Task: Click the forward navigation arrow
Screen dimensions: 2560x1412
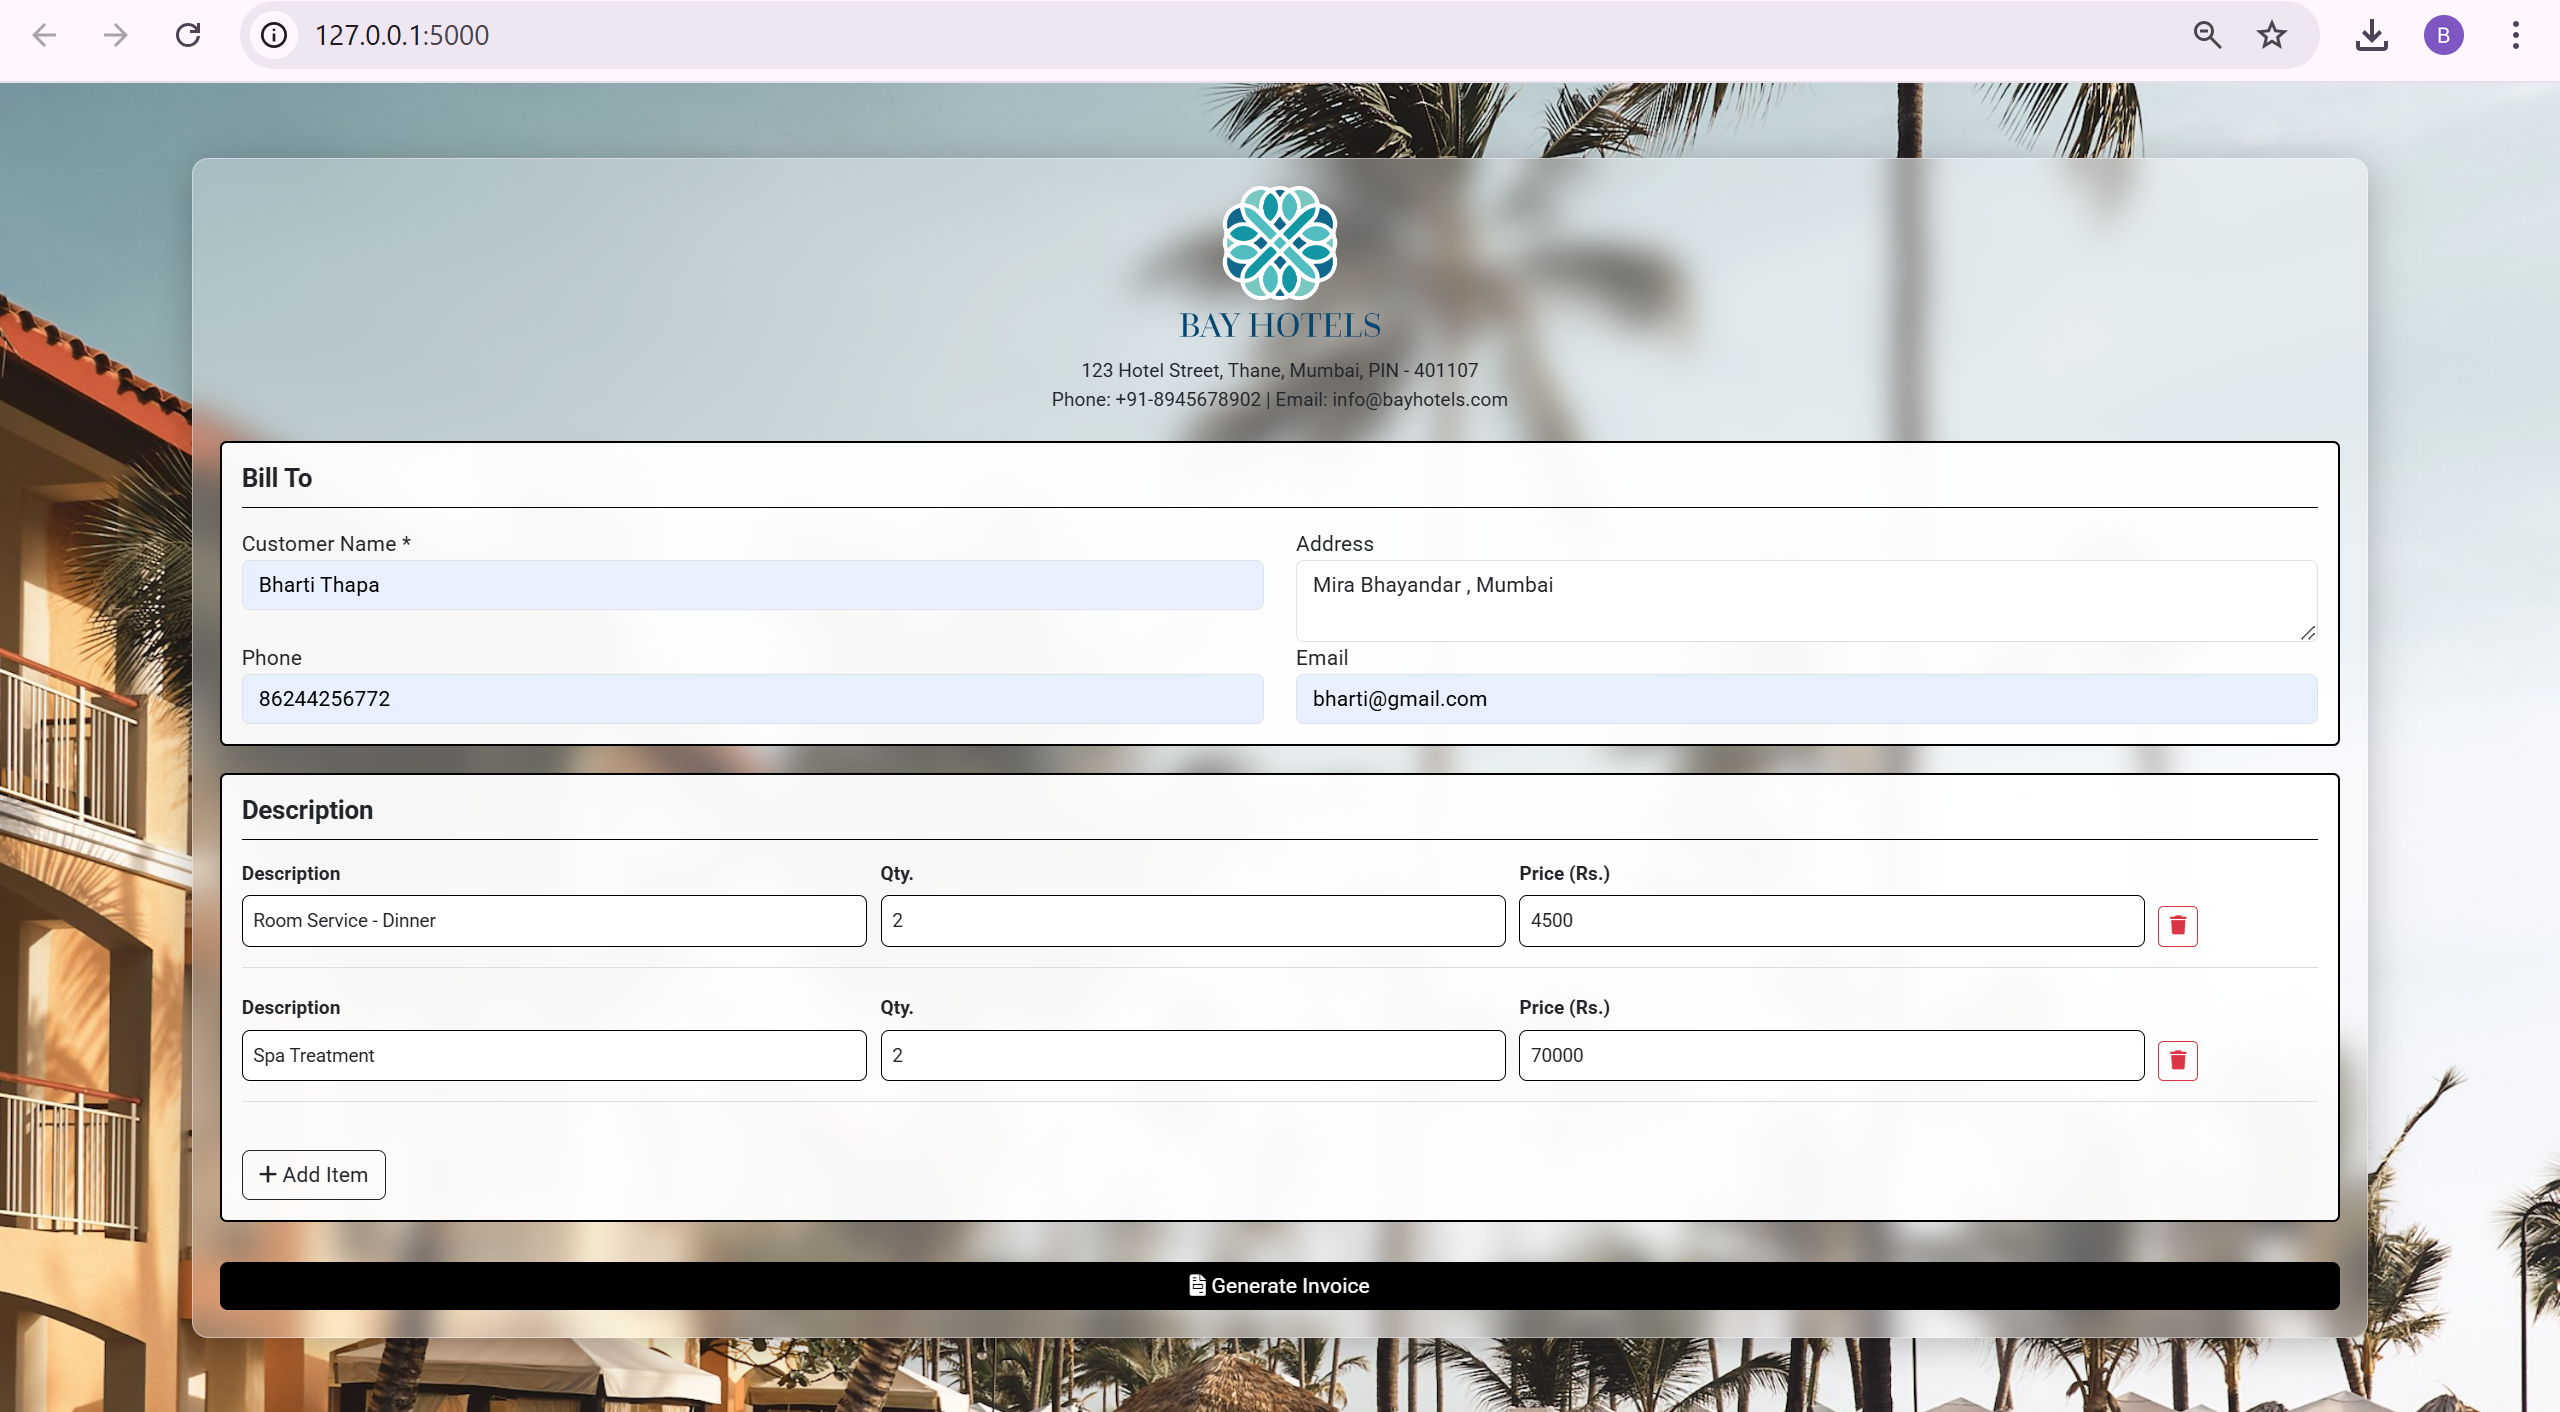Action: 115,34
